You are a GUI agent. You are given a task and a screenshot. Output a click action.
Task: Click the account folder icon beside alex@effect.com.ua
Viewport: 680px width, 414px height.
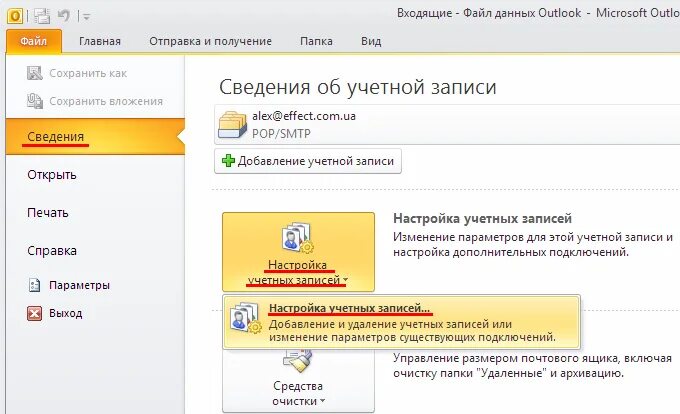coord(232,124)
